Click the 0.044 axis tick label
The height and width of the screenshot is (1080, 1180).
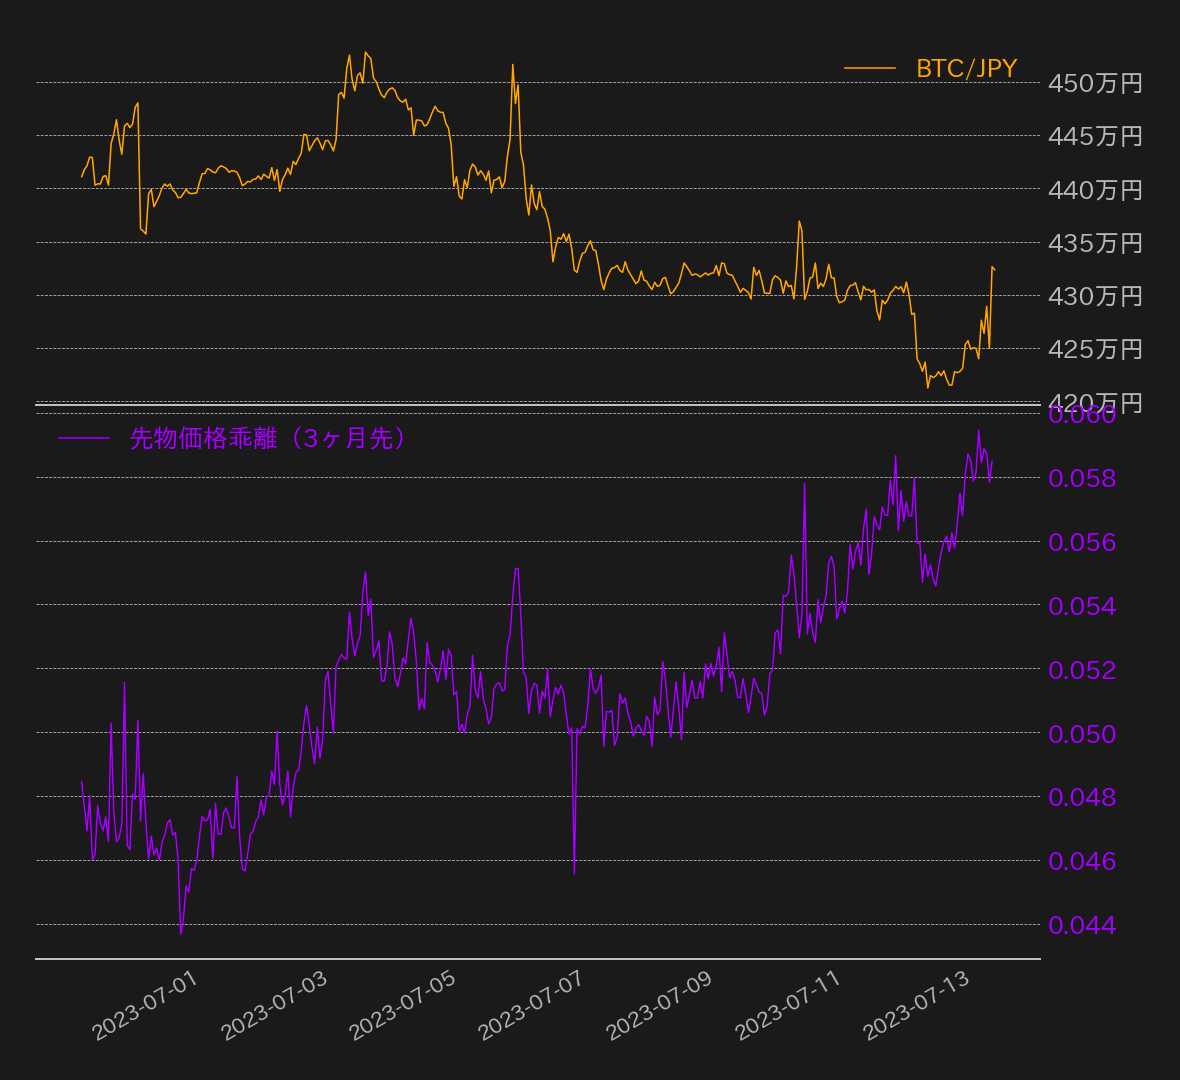(x=1082, y=925)
